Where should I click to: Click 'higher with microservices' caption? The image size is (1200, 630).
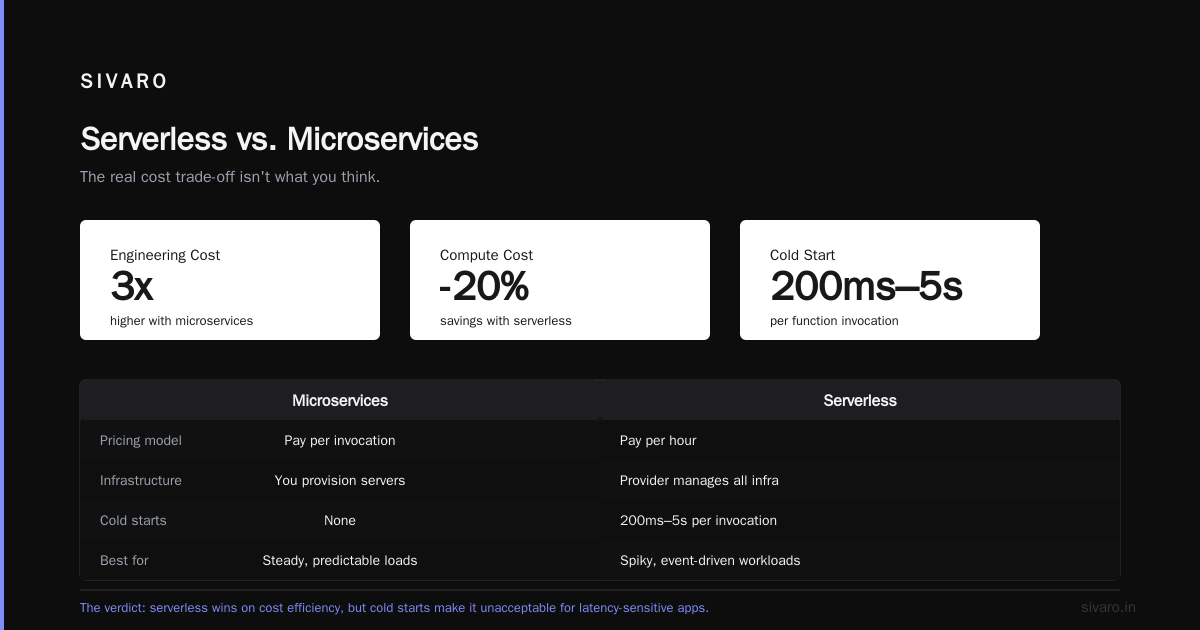181,321
